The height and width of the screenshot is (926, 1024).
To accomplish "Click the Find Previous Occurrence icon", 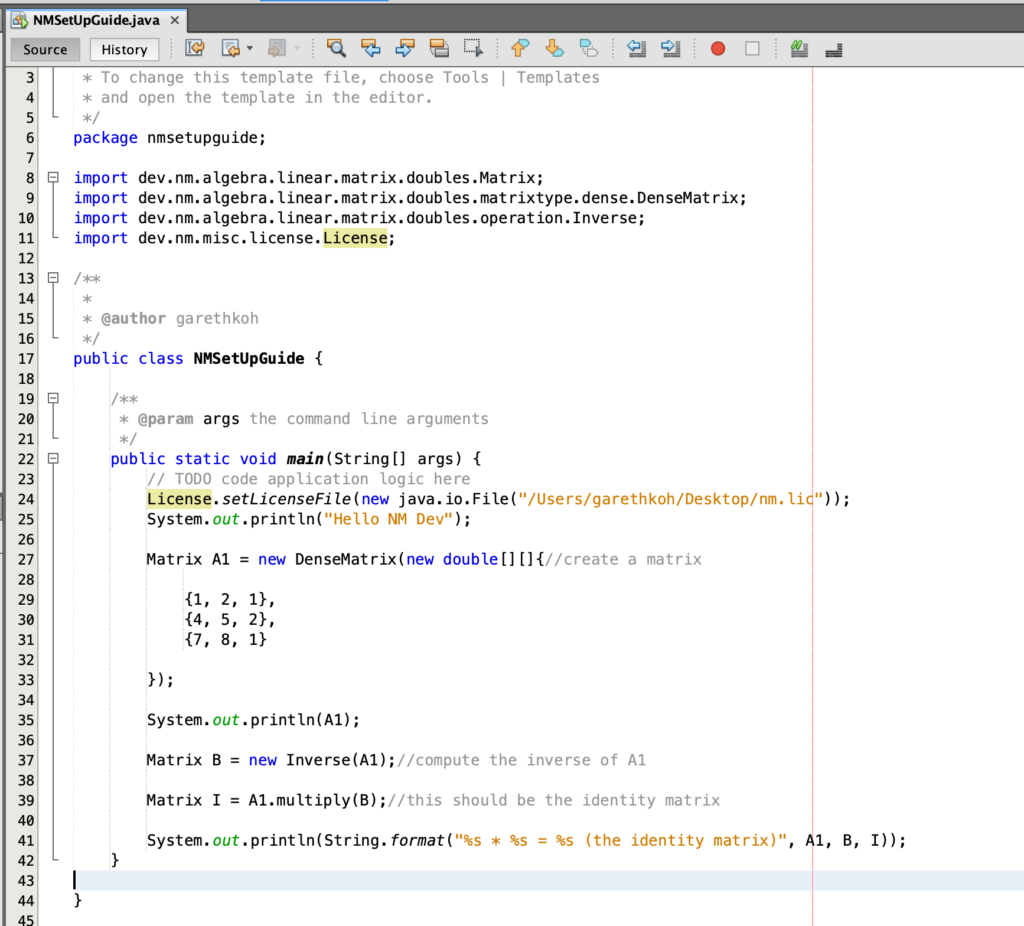I will [371, 48].
